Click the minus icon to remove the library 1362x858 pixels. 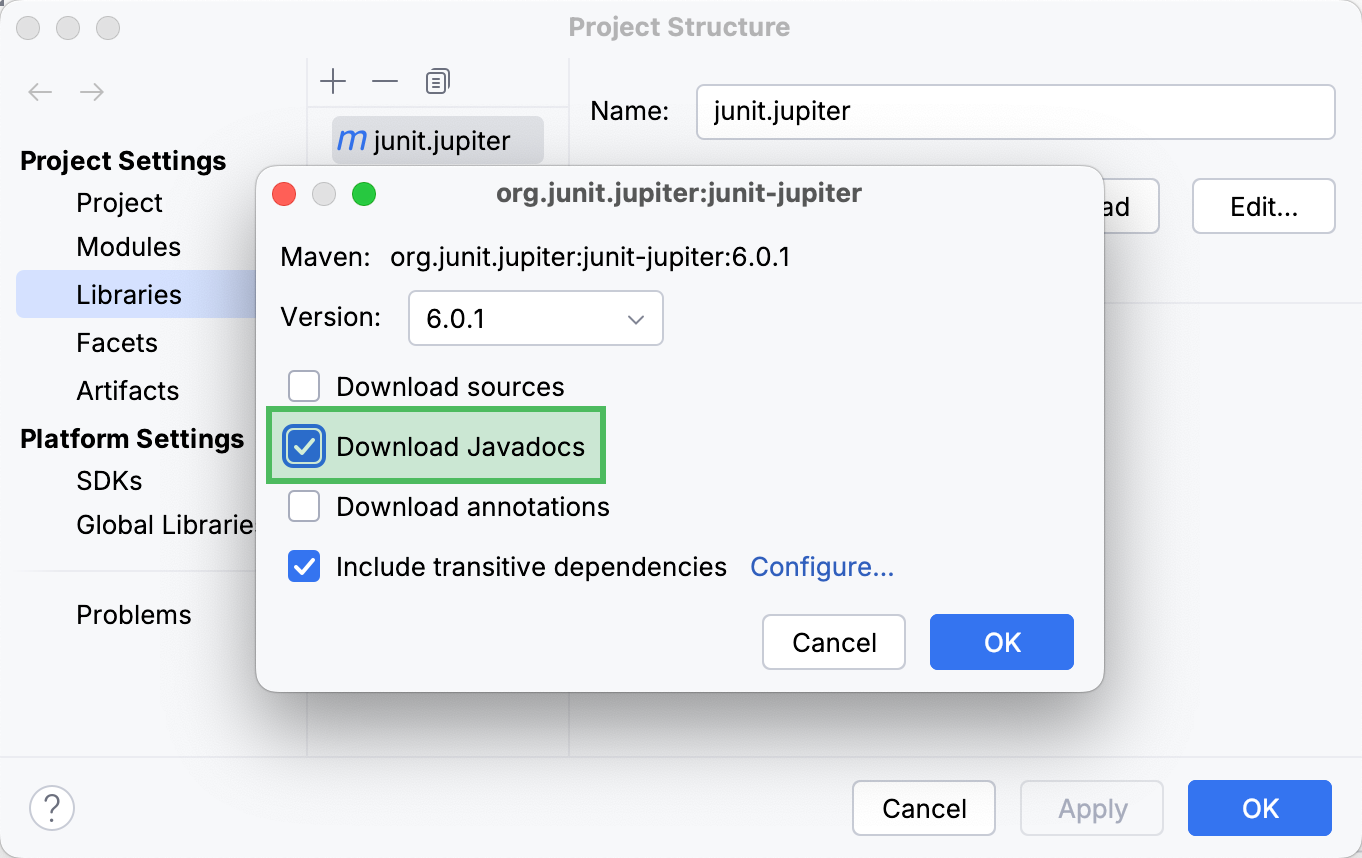click(x=384, y=81)
